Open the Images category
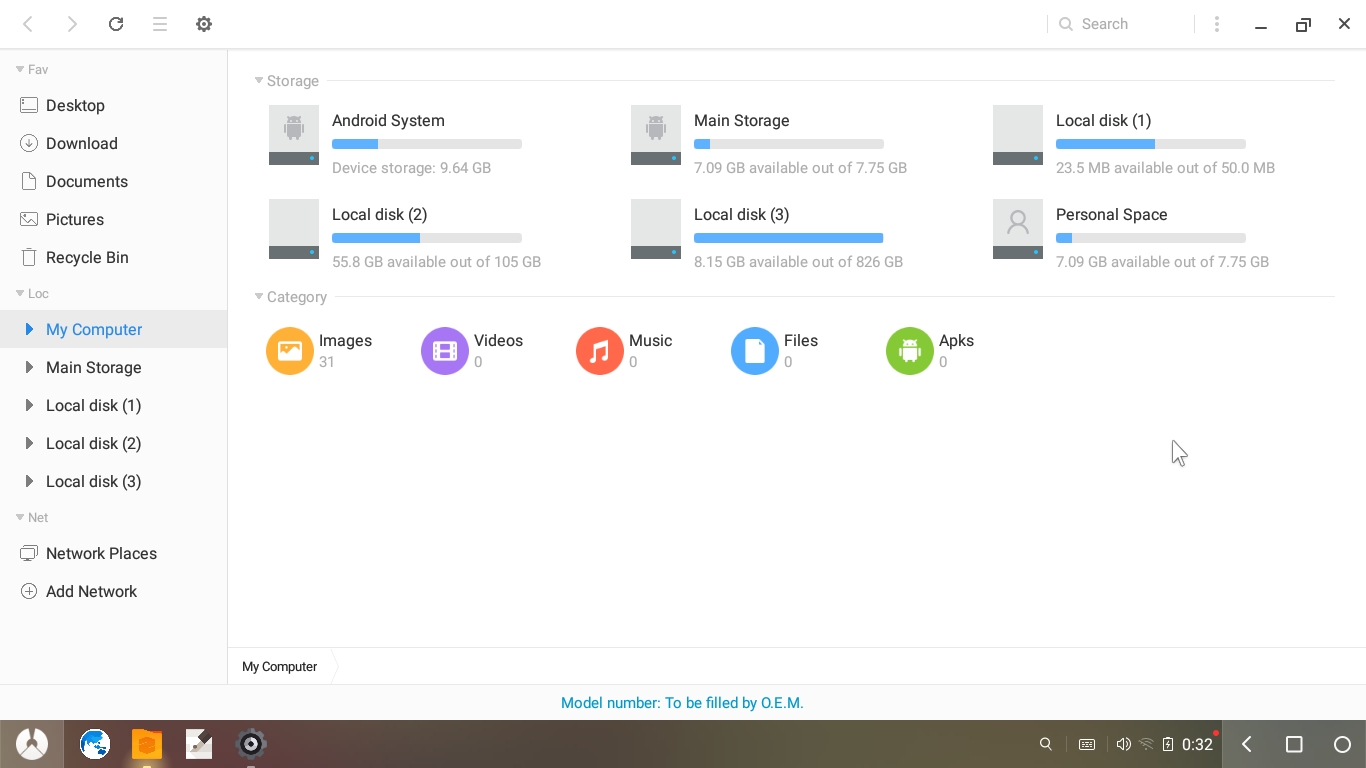 [x=290, y=351]
